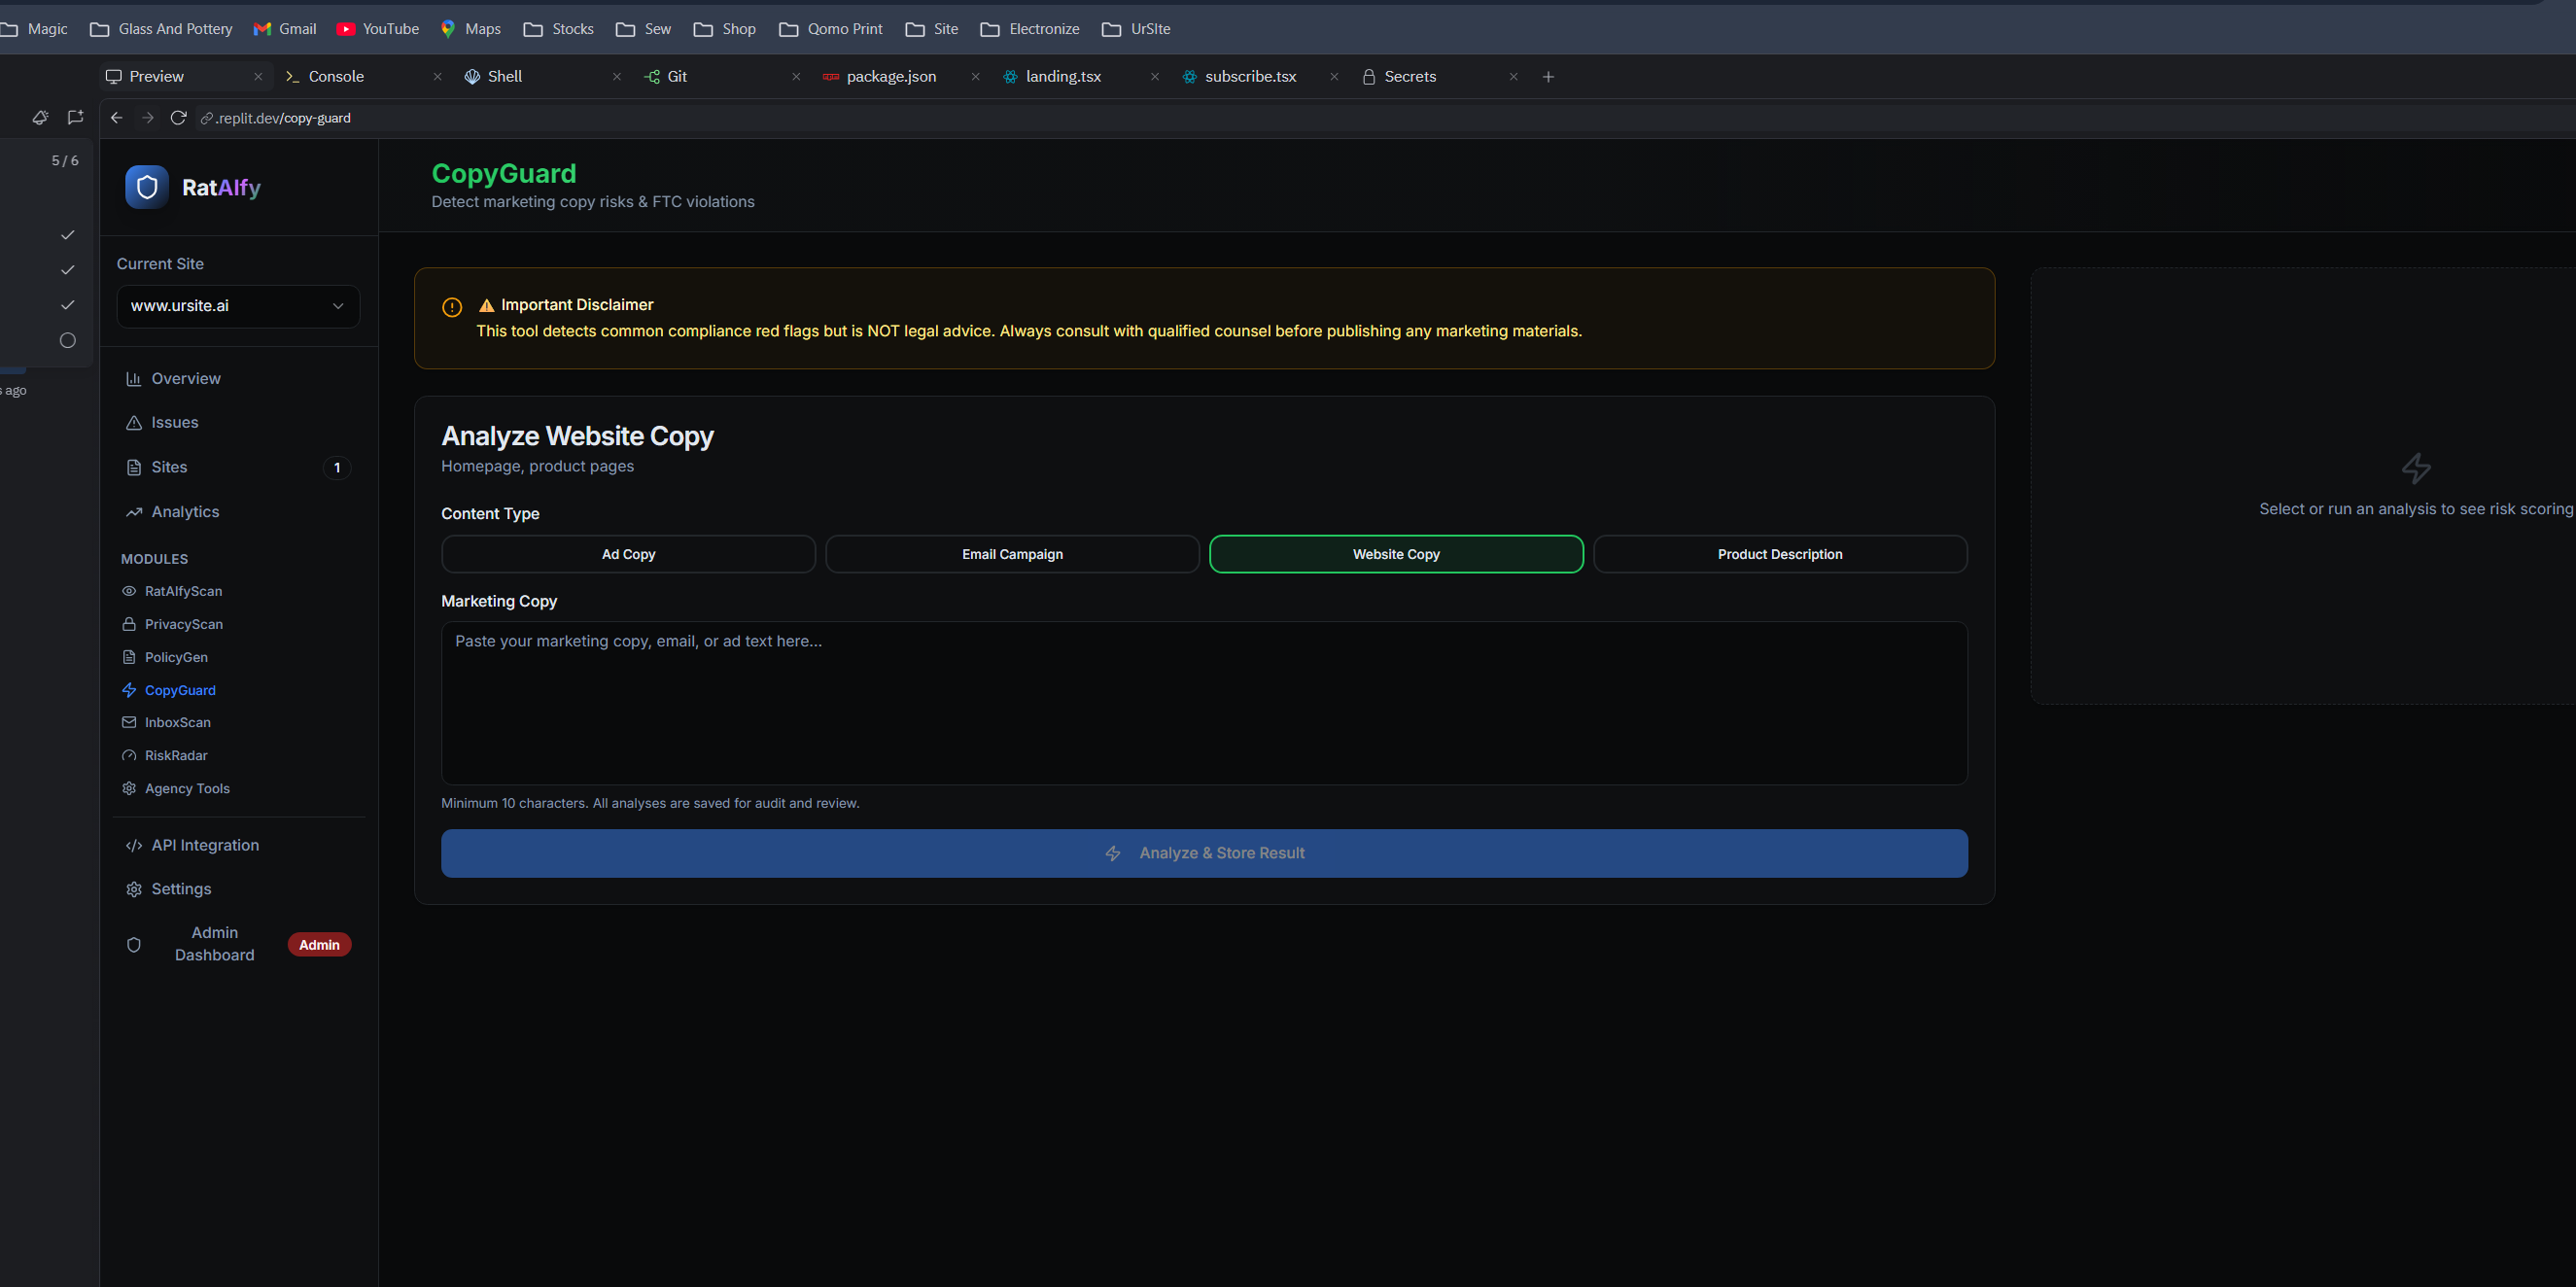This screenshot has height=1287, width=2576.
Task: Open the current site dropdown
Action: [237, 306]
